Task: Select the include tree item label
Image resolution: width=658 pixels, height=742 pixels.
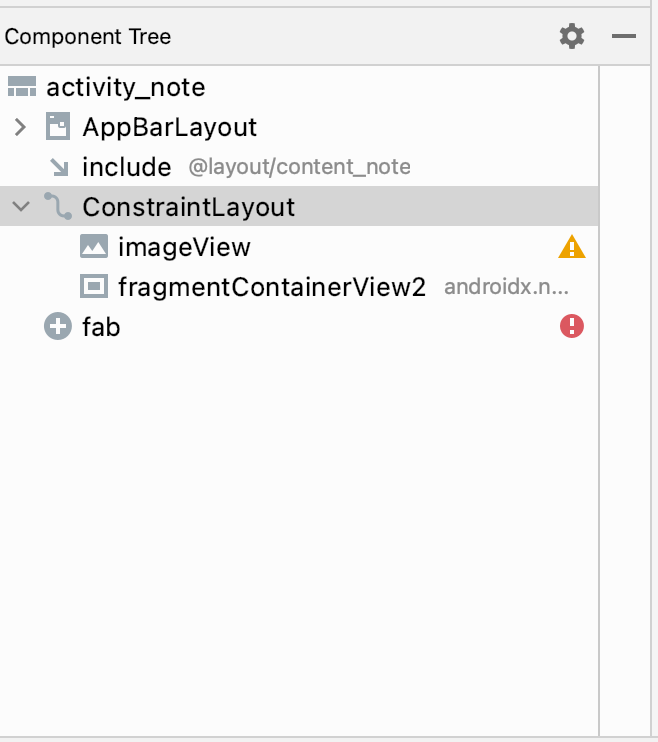Action: (x=126, y=167)
